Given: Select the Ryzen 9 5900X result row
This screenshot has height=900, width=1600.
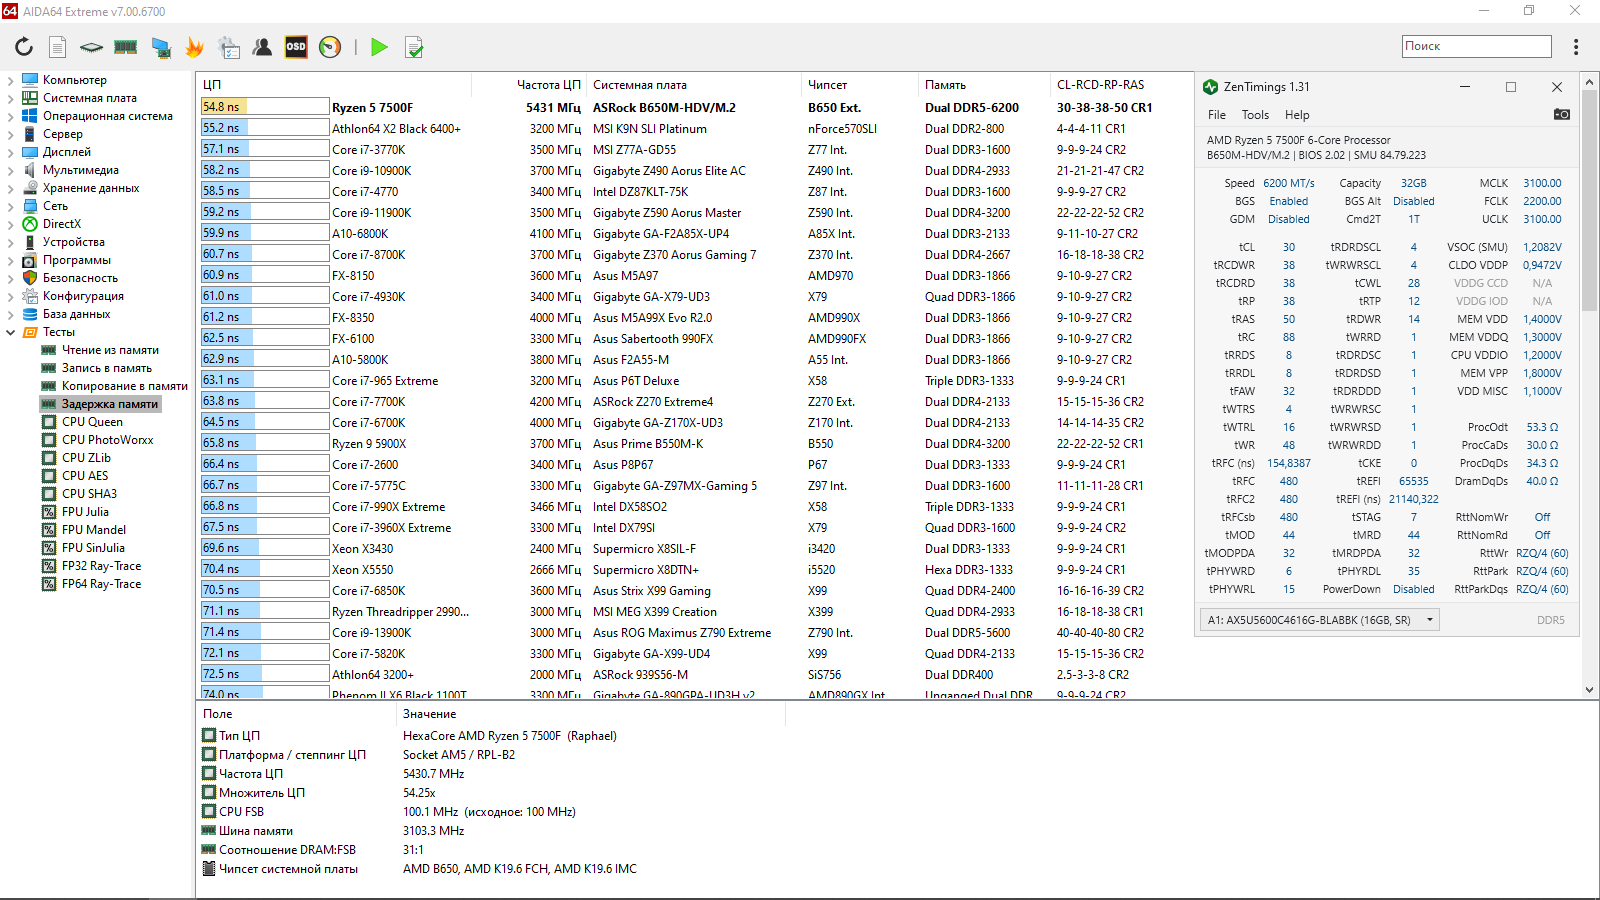Looking at the screenshot, I should tap(695, 444).
